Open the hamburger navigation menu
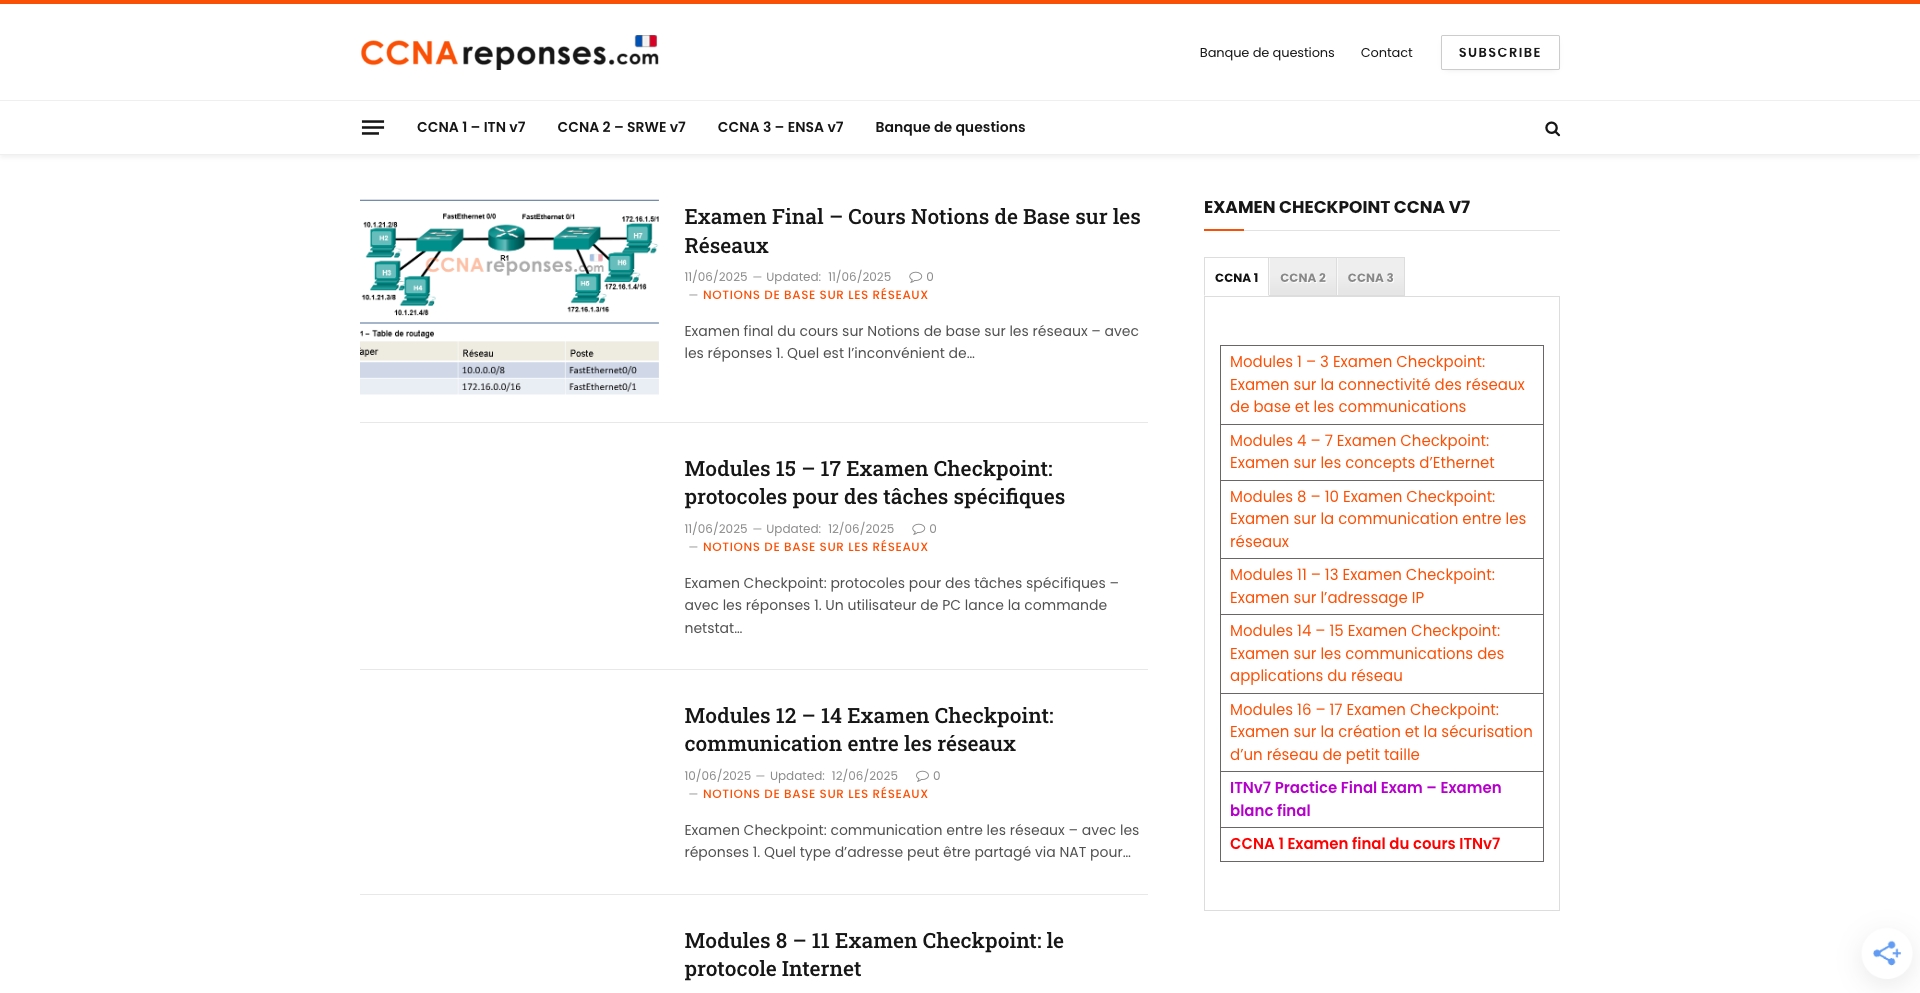Screen dimensions: 1920x993 (x=372, y=127)
